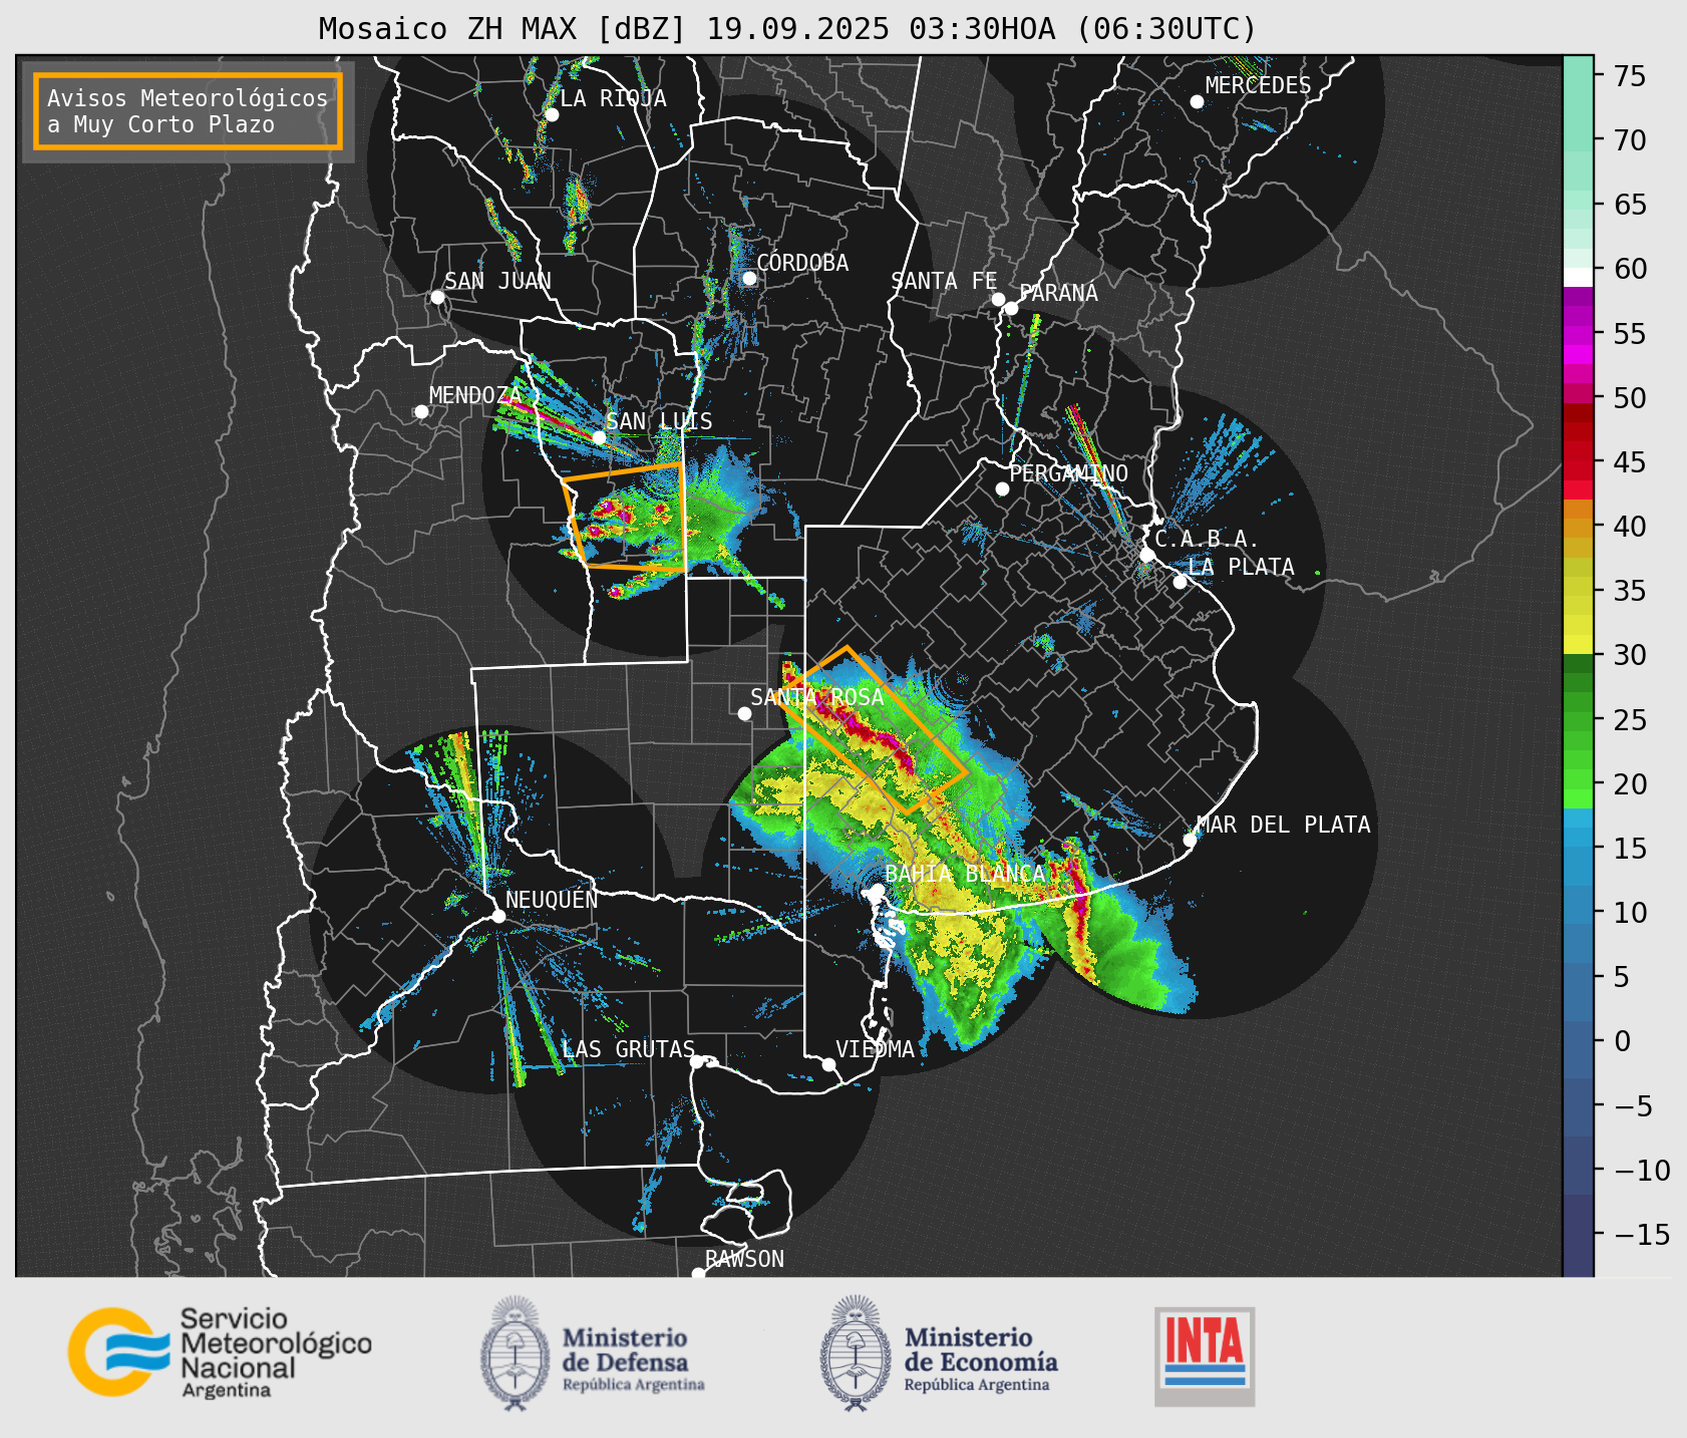
Task: Click the RAWSON city marker dot
Action: click(x=698, y=1274)
